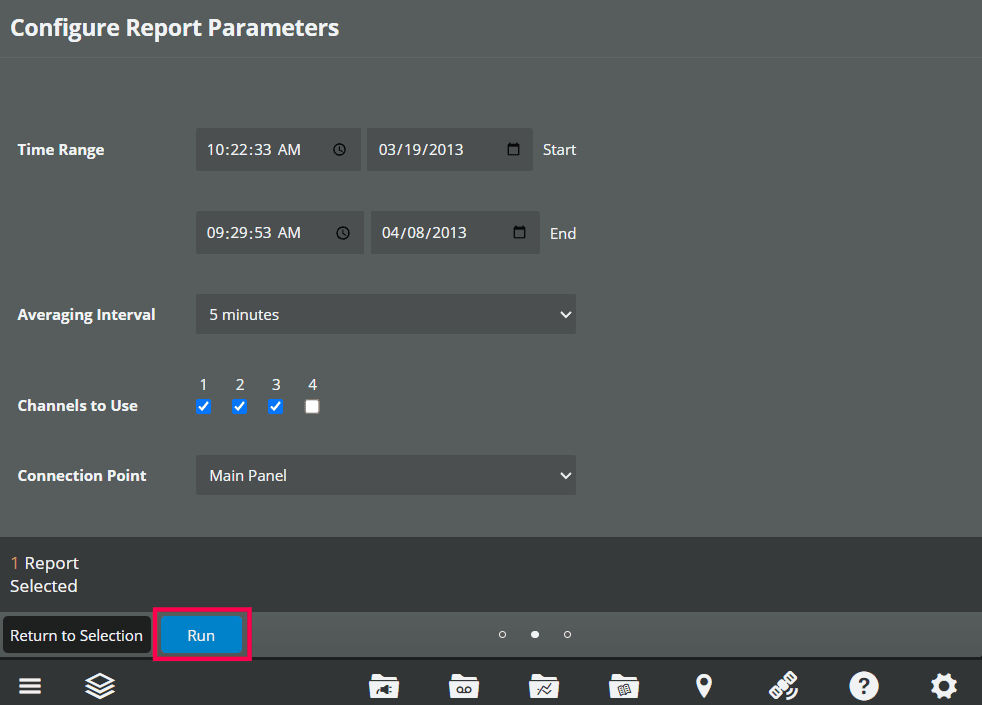Uncheck channel 1
The height and width of the screenshot is (705, 982).
[x=203, y=406]
